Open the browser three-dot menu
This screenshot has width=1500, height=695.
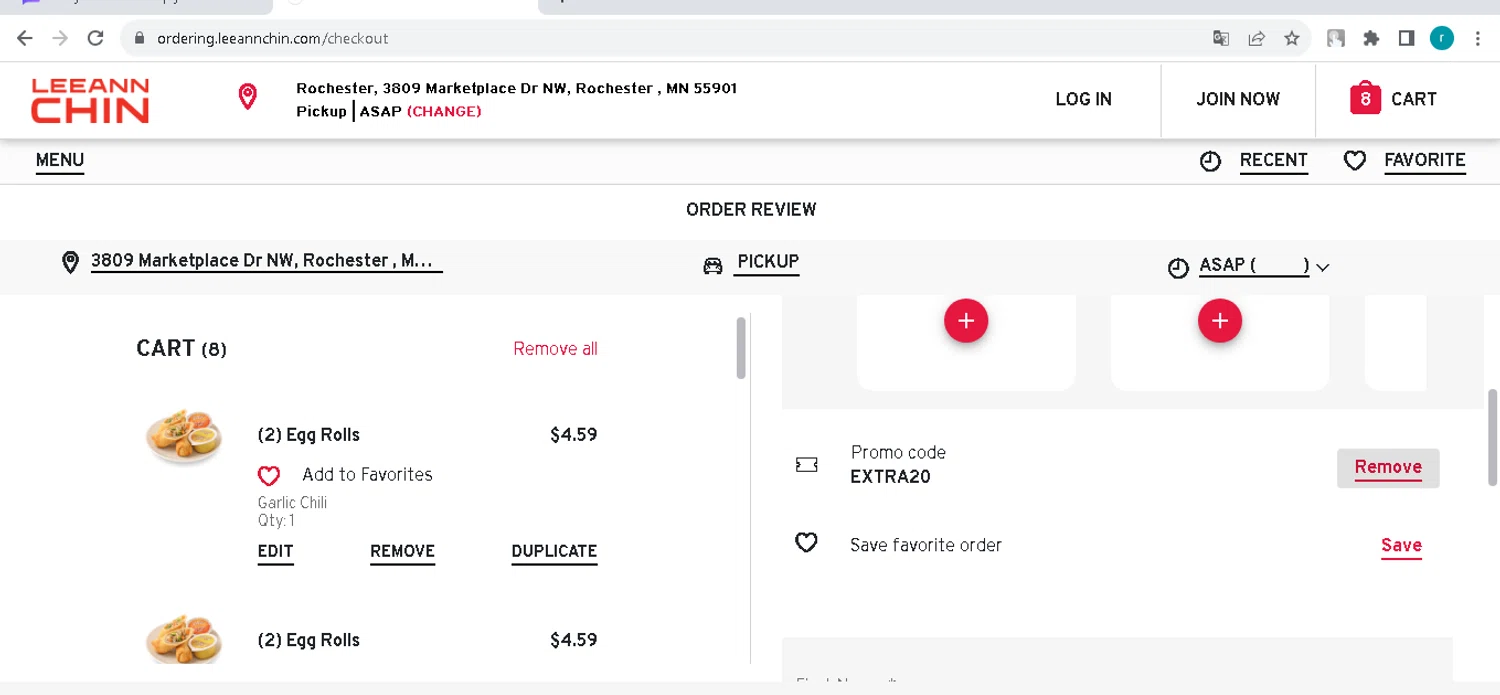pyautogui.click(x=1477, y=38)
